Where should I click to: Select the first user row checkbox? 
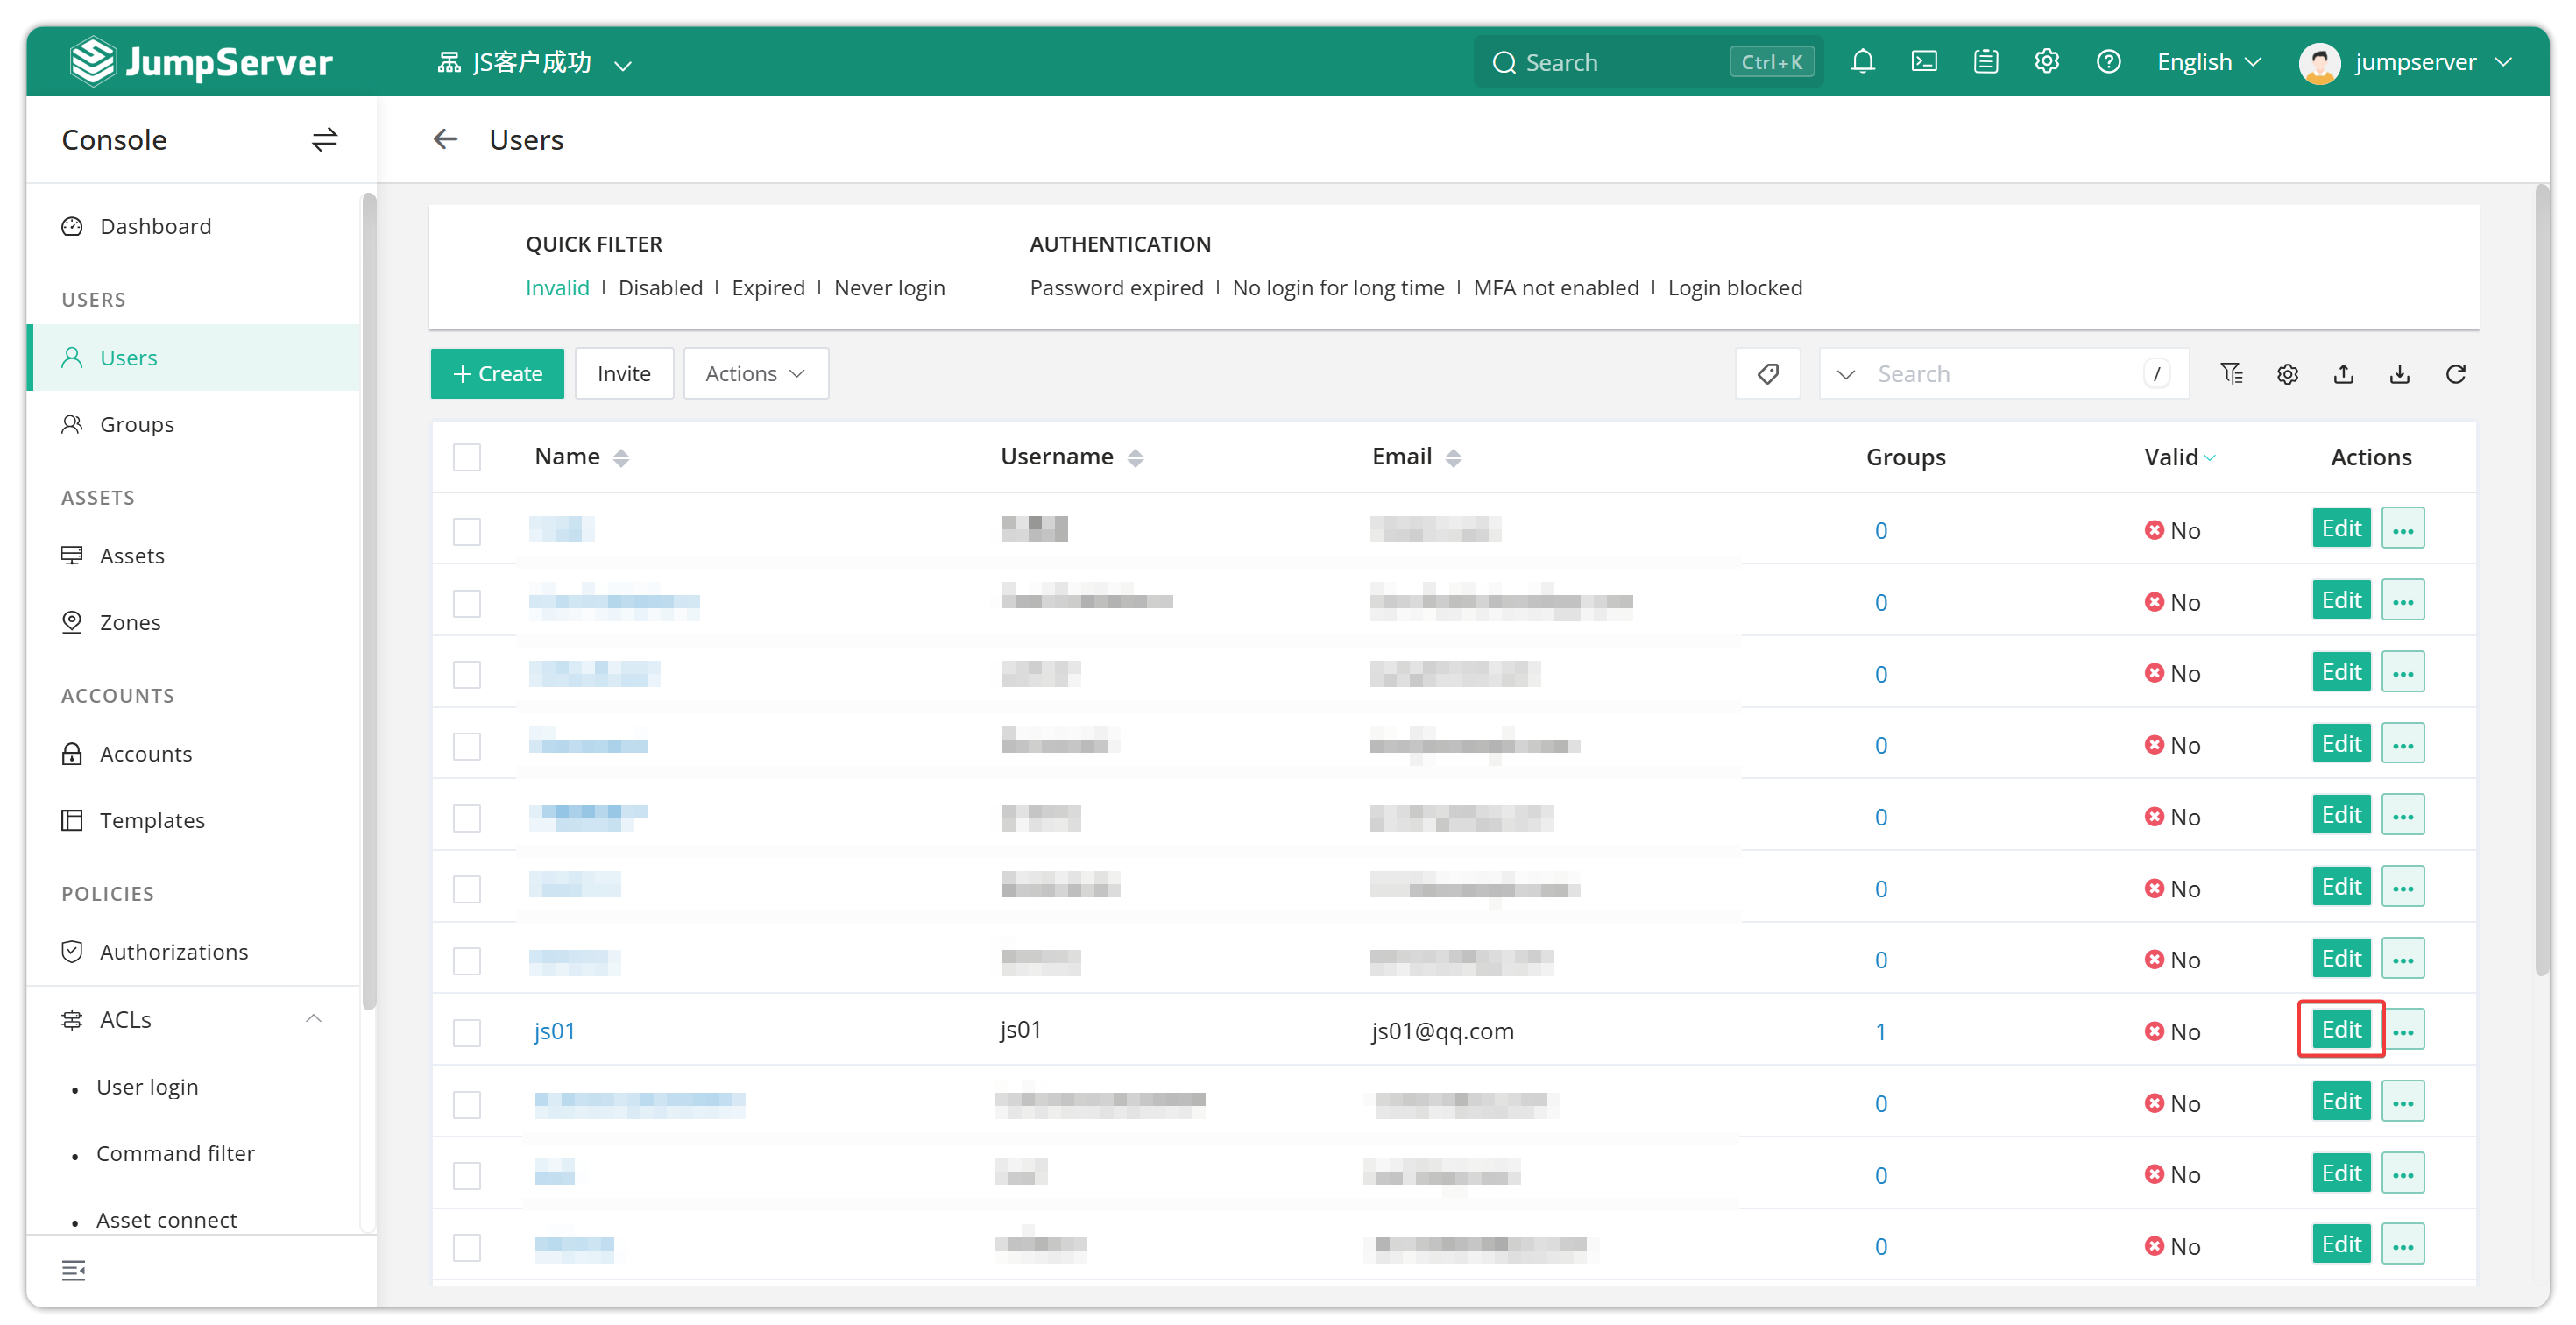467,530
